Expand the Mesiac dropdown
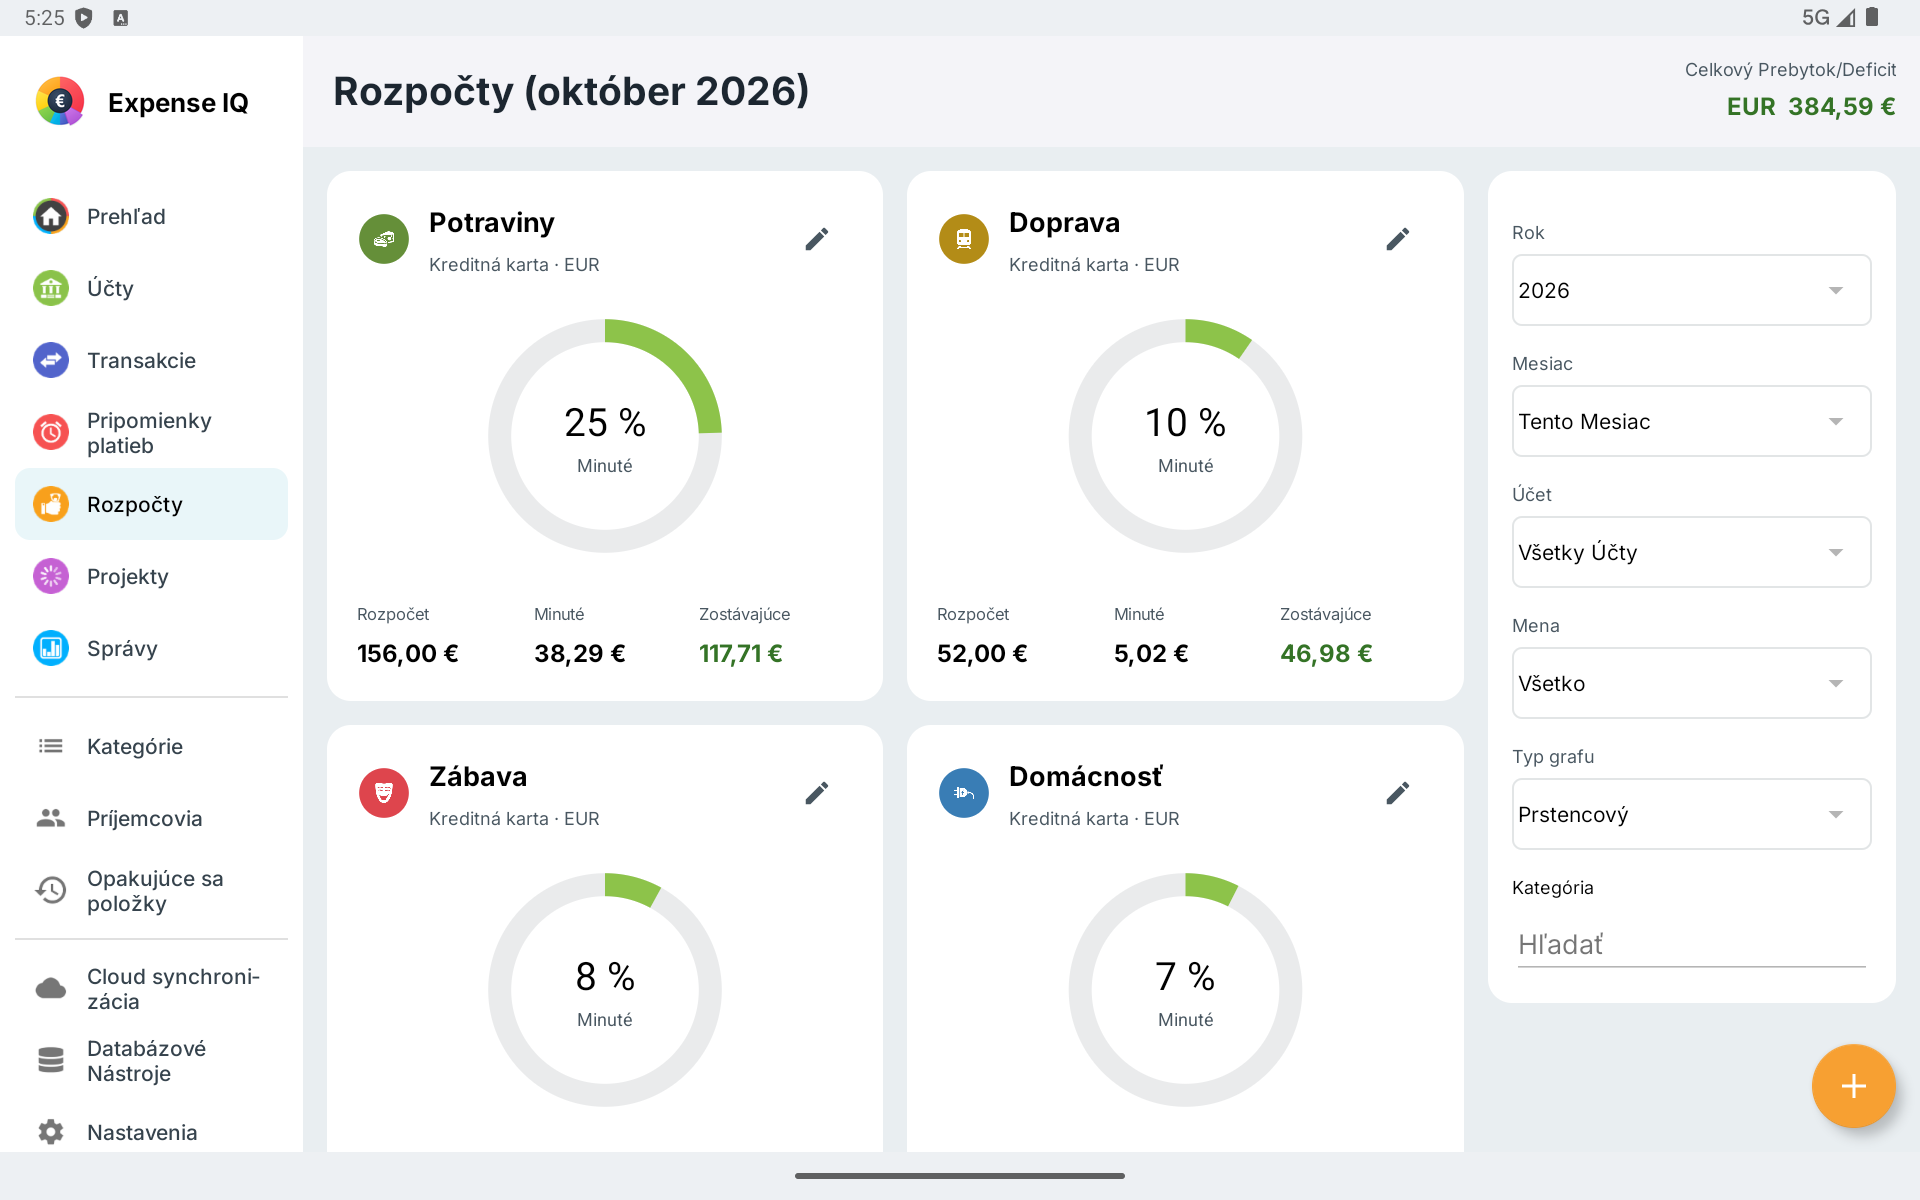The image size is (1920, 1200). pos(1691,421)
